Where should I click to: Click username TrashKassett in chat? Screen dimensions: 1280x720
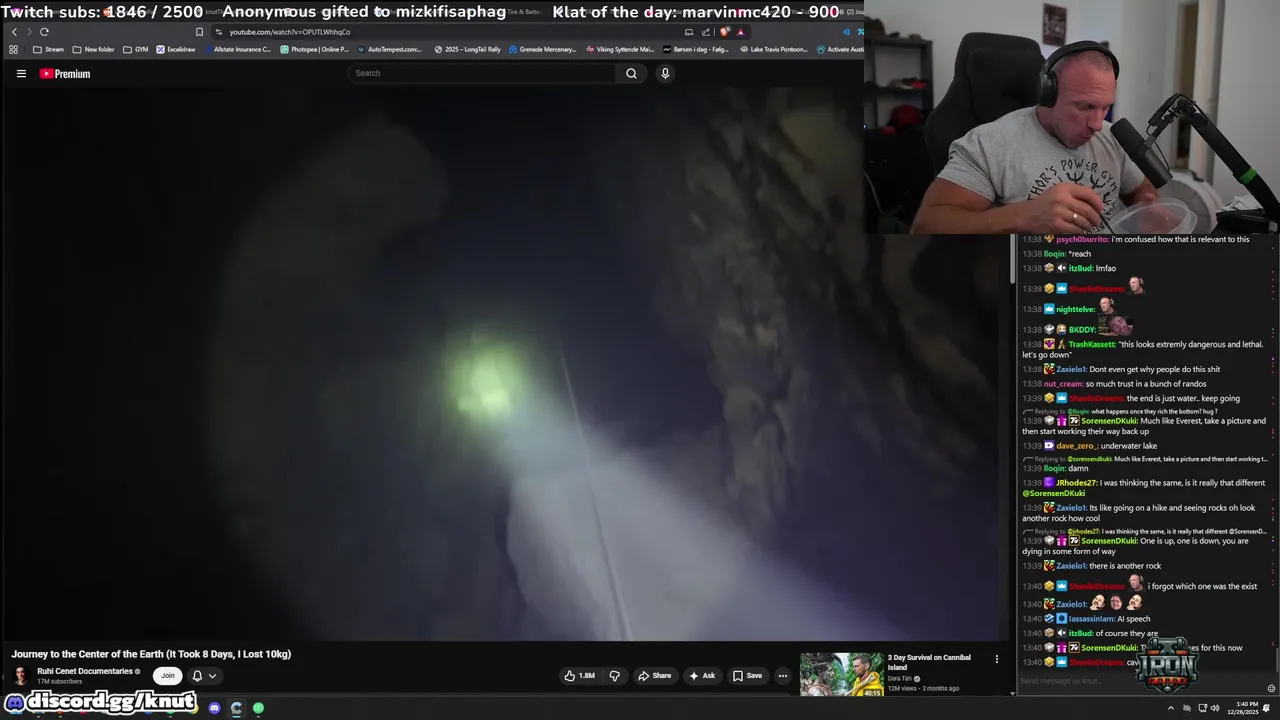1092,344
